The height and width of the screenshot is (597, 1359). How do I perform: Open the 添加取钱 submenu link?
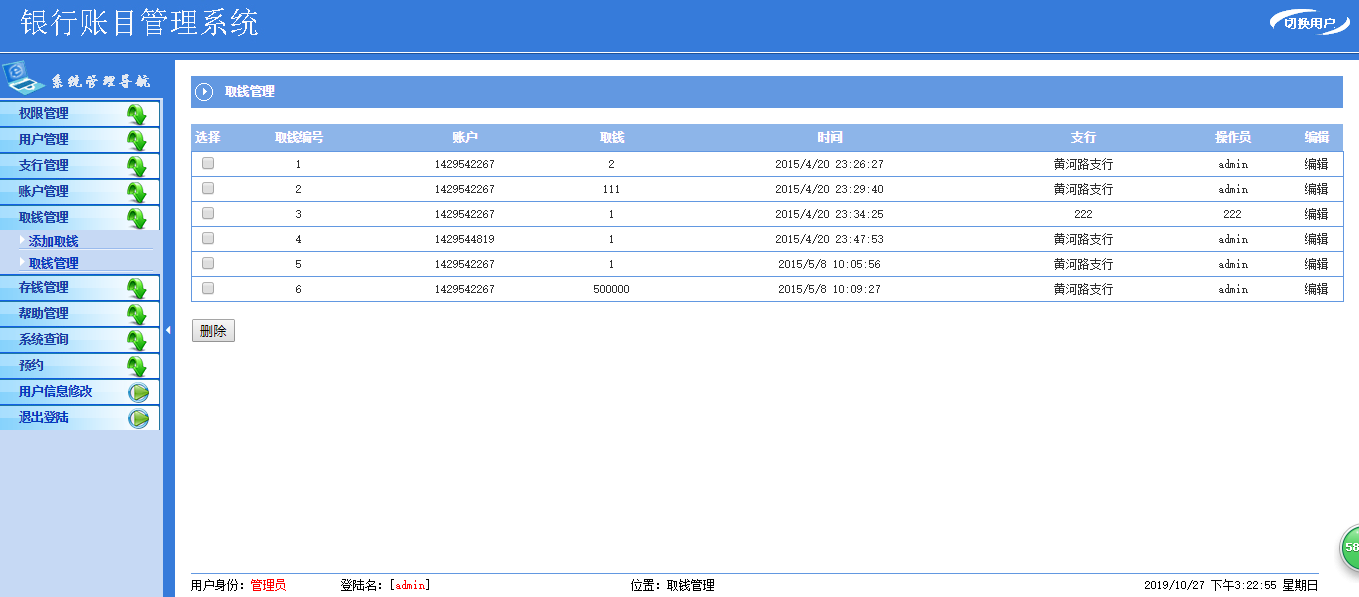pyautogui.click(x=53, y=241)
